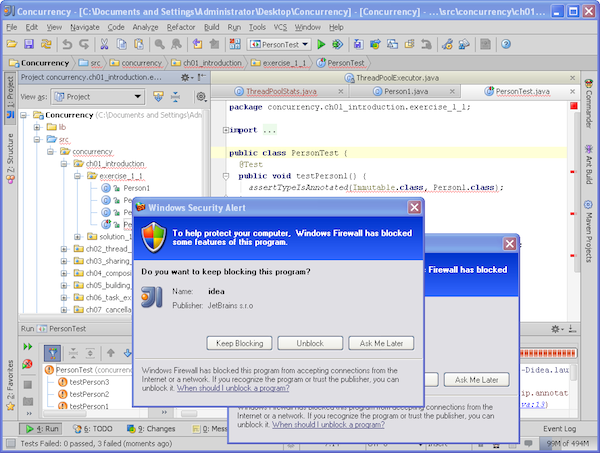This screenshot has width=600, height=453.
Task: Click the Synchronize toolbar icon
Action: click(46, 44)
